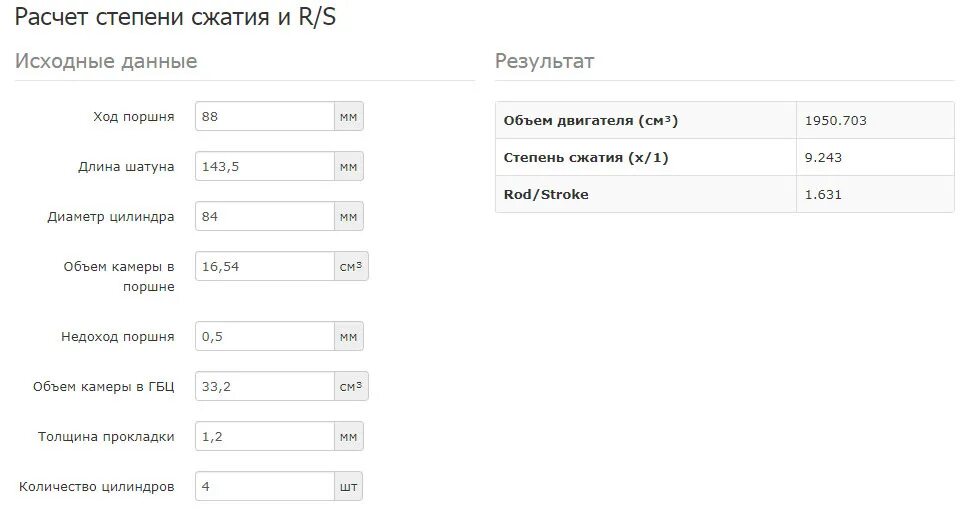The height and width of the screenshot is (512, 971).
Task: Click the шт unit addon for cylinder count
Action: [349, 487]
